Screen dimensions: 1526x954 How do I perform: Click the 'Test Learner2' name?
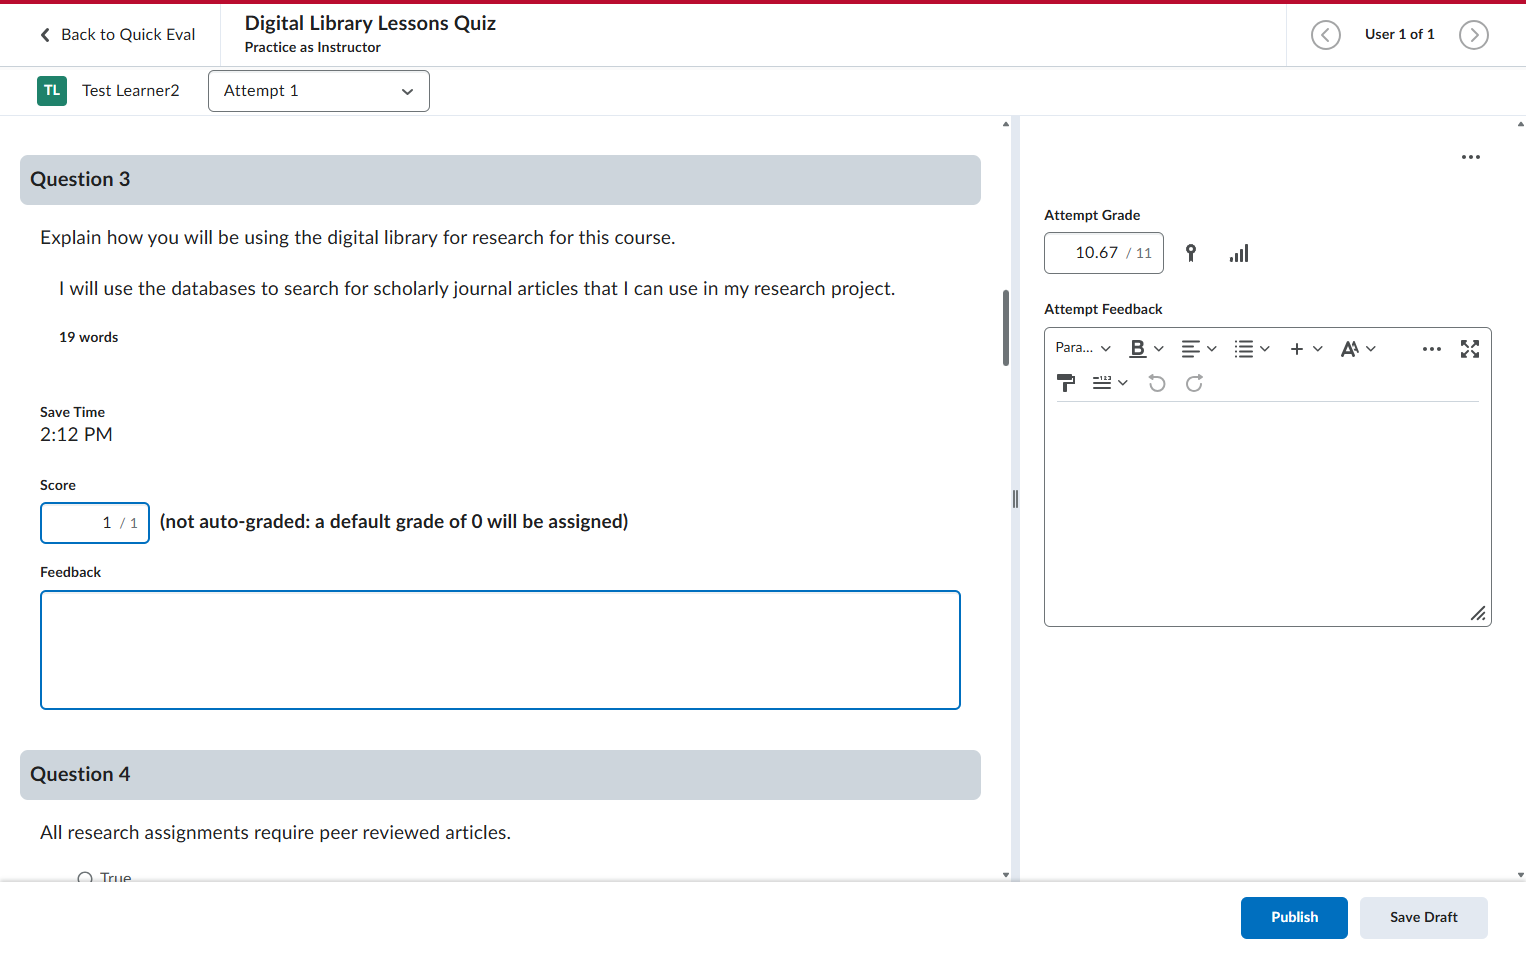point(131,91)
